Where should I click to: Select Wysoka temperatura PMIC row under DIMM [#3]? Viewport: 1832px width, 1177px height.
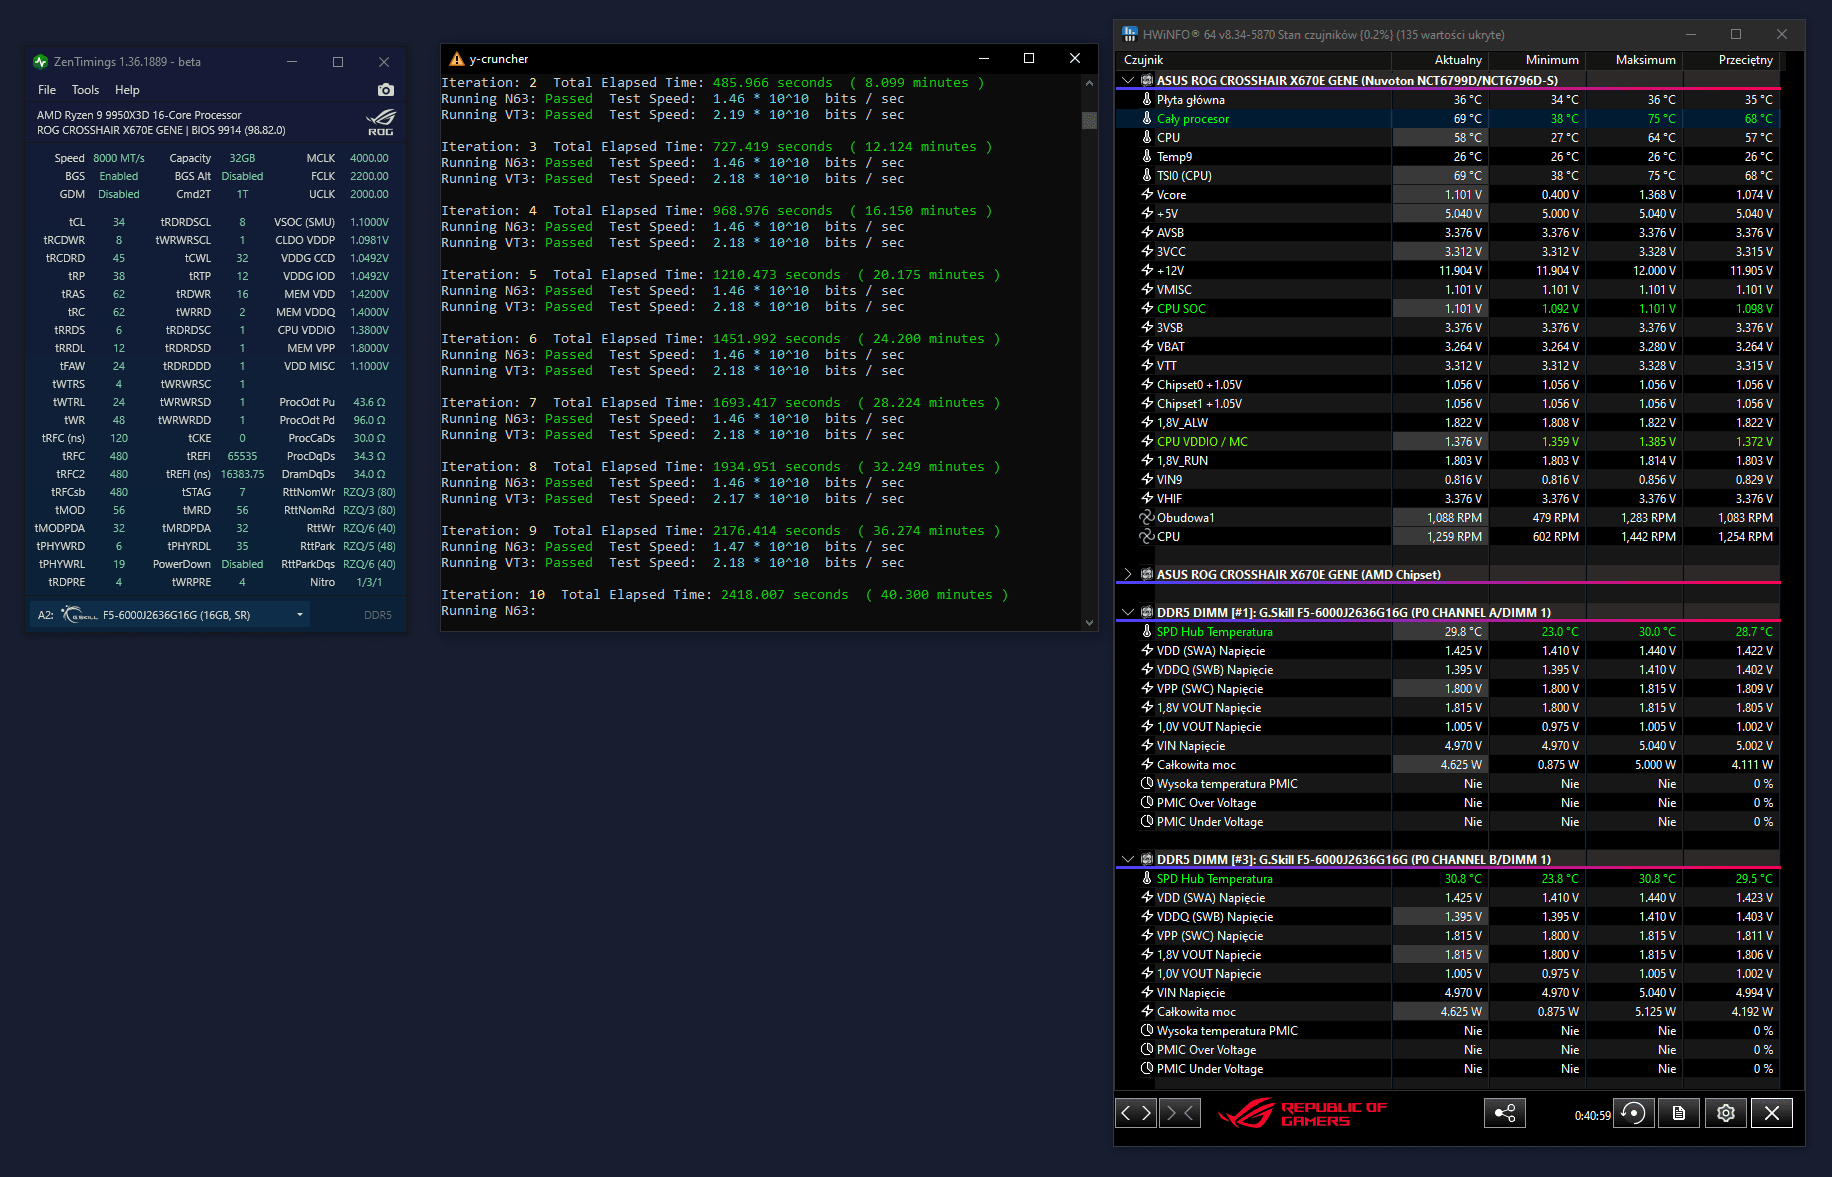point(1448,1031)
